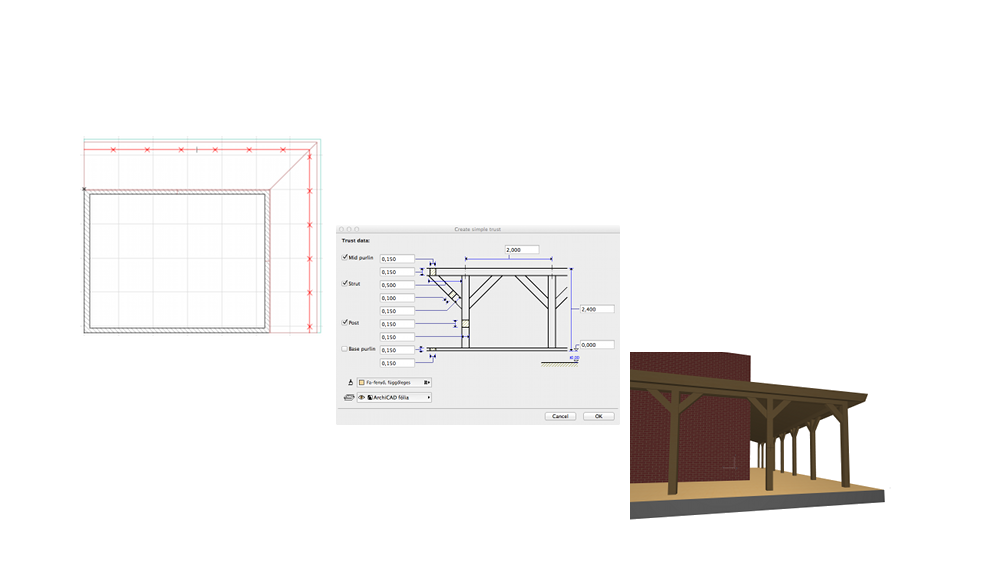Click the 0,000 base elevation field
The height and width of the screenshot is (580, 1000).
(x=596, y=344)
